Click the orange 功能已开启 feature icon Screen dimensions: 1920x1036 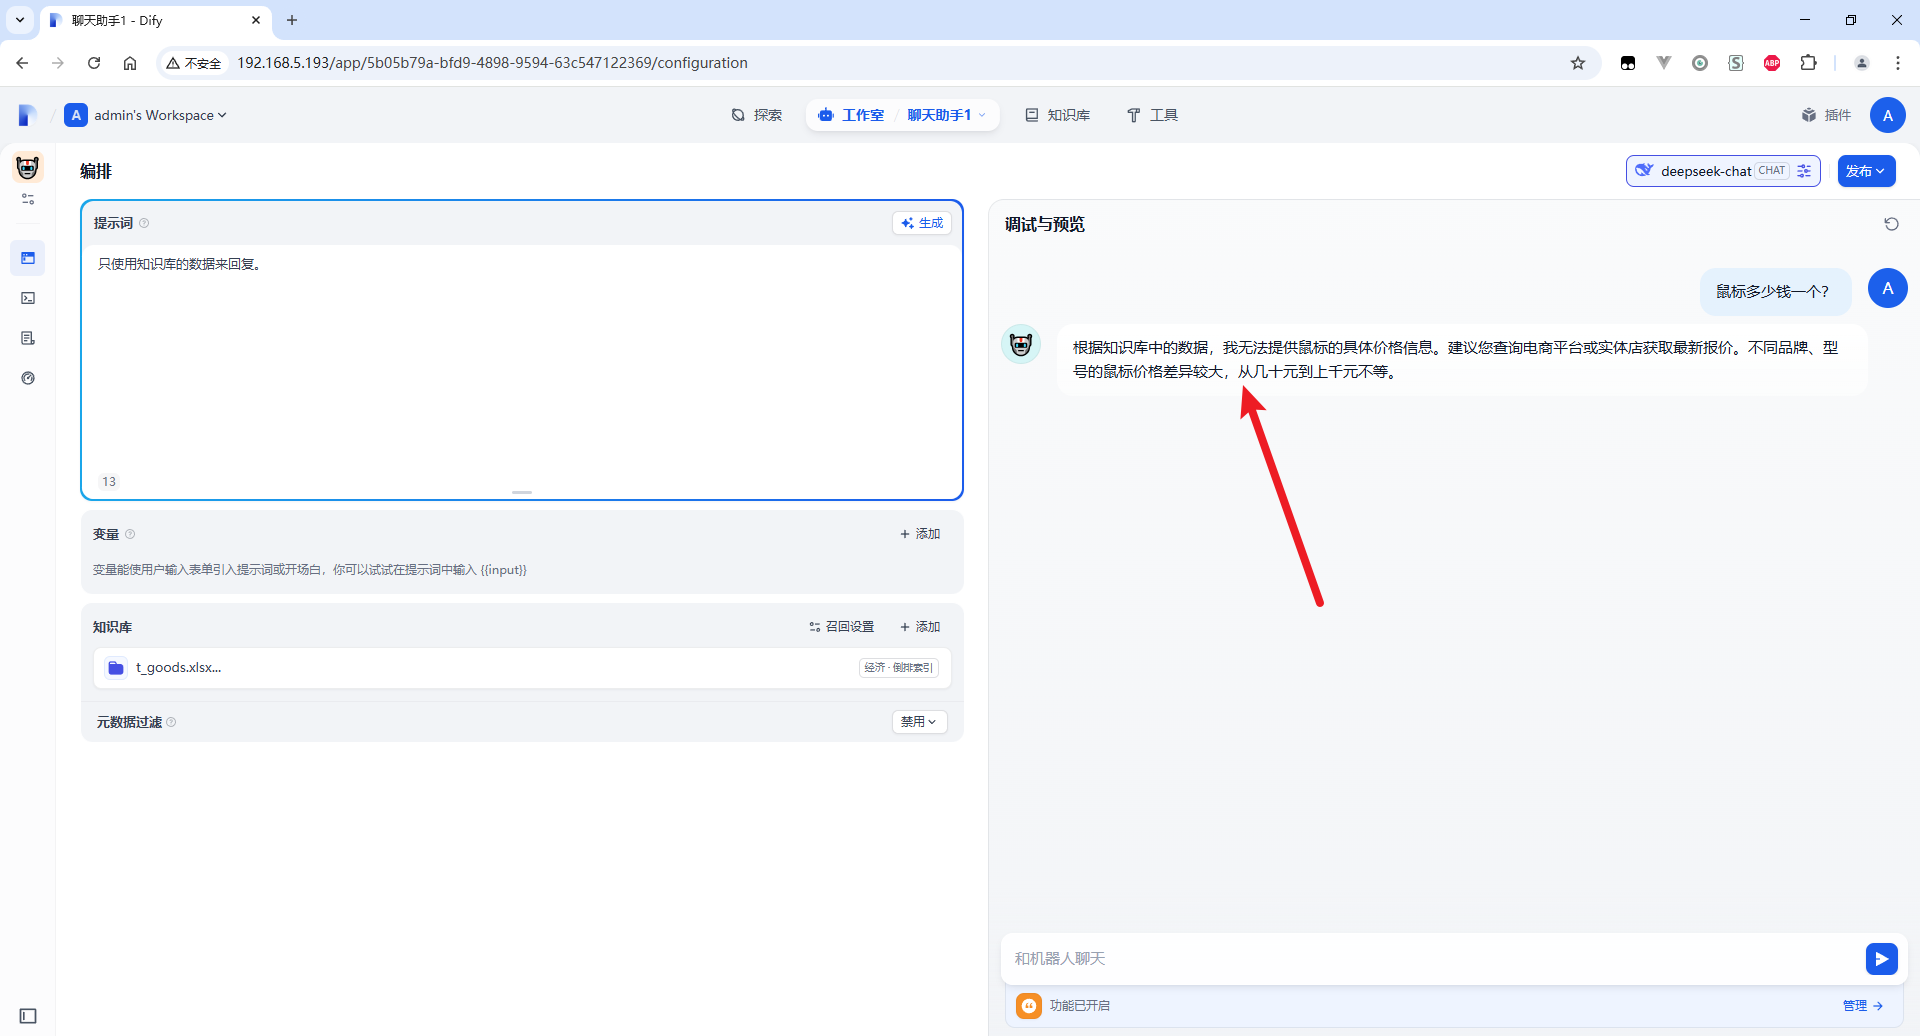[x=1029, y=1006]
